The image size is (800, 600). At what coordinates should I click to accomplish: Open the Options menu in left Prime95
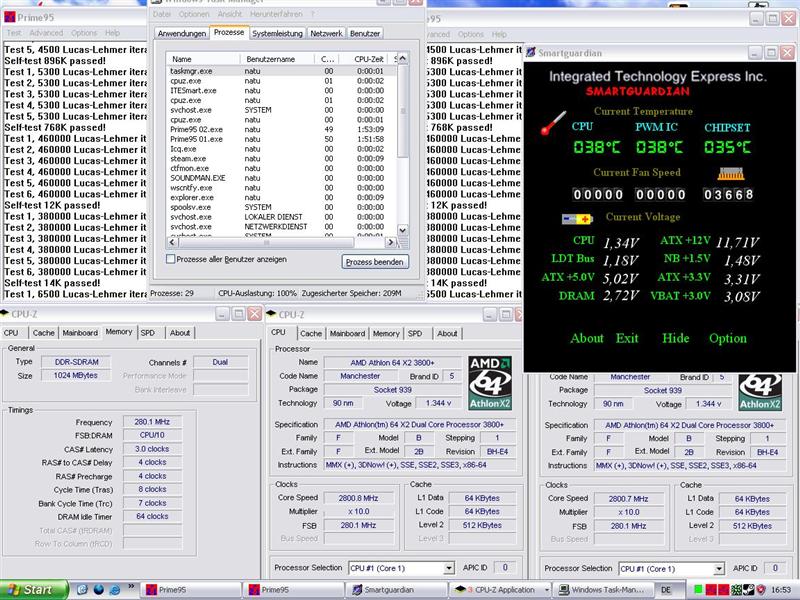tap(84, 33)
